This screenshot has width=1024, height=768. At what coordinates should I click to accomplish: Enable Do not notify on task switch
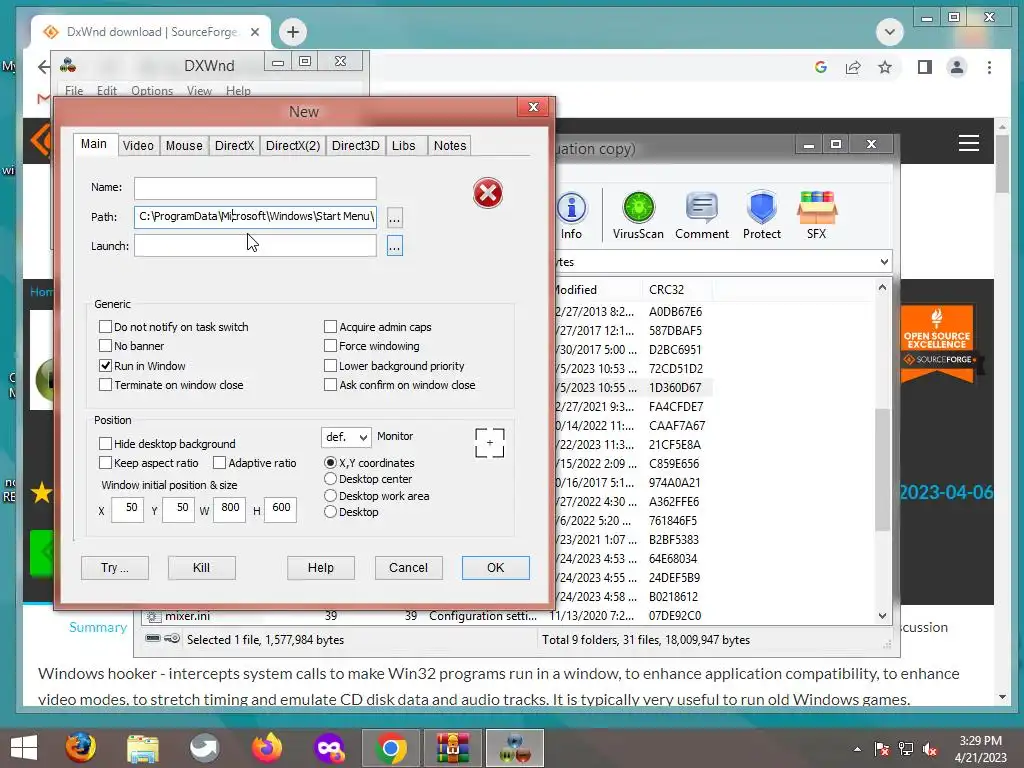(105, 327)
